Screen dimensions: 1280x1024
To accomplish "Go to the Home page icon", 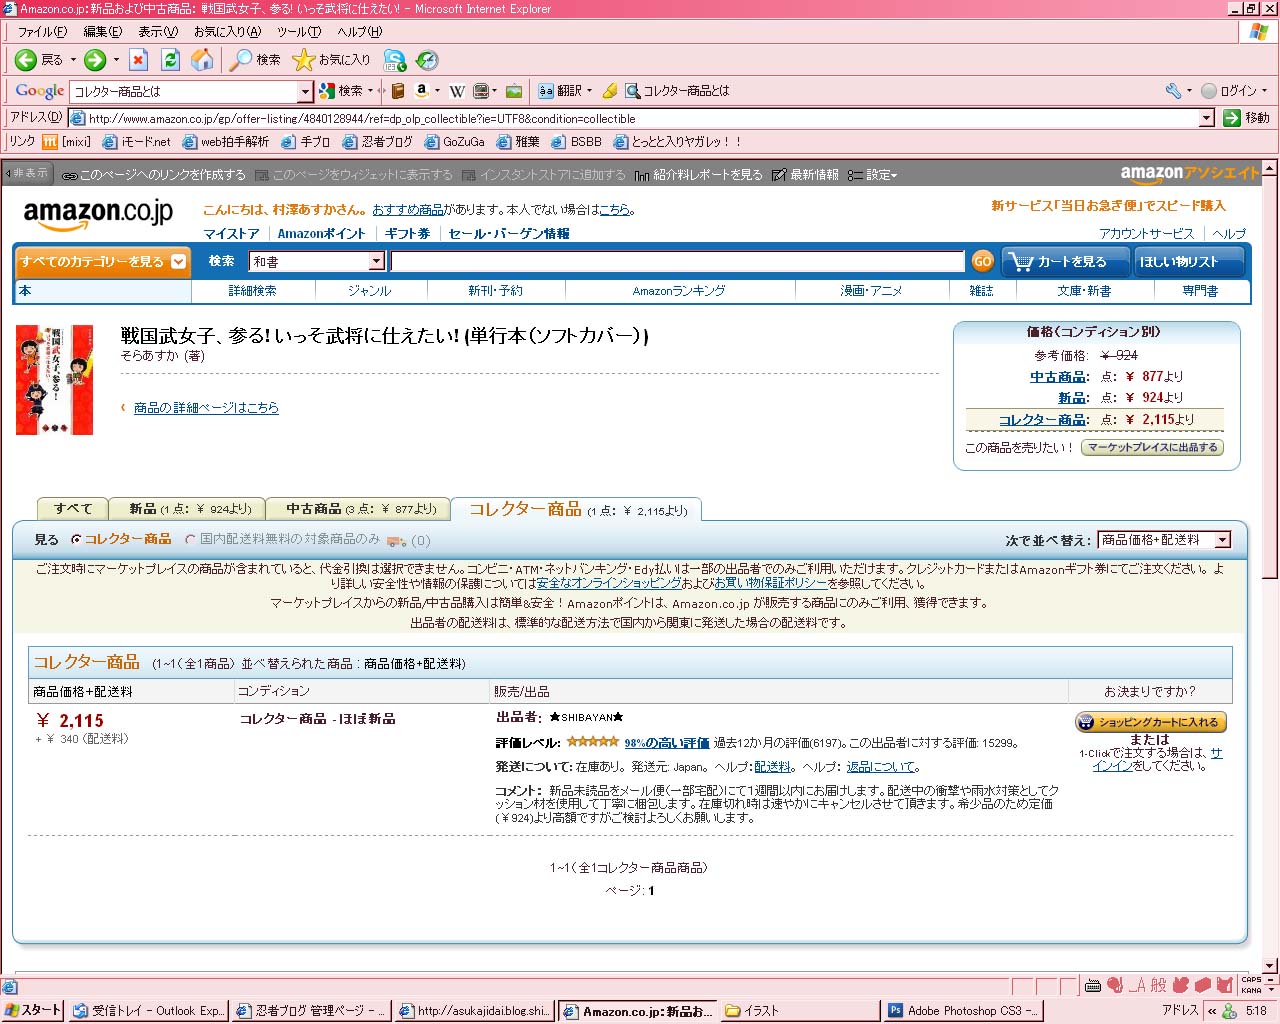I will pos(202,60).
